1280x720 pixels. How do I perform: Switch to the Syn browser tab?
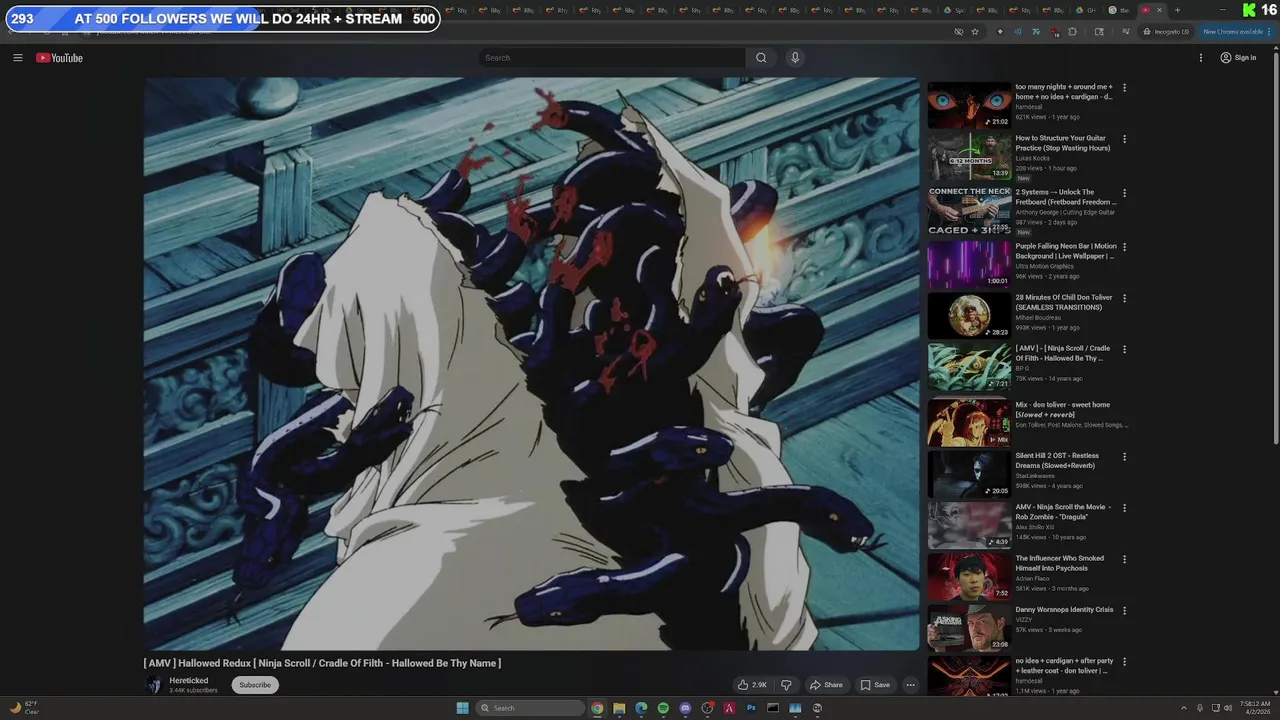(x=953, y=10)
